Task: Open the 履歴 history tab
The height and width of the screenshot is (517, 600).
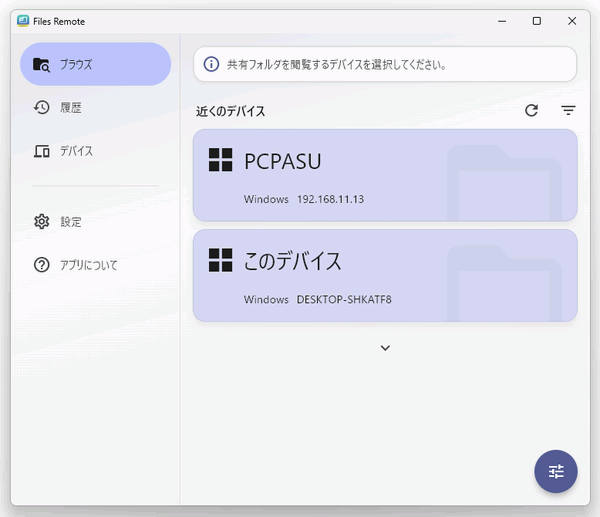Action: coord(95,108)
